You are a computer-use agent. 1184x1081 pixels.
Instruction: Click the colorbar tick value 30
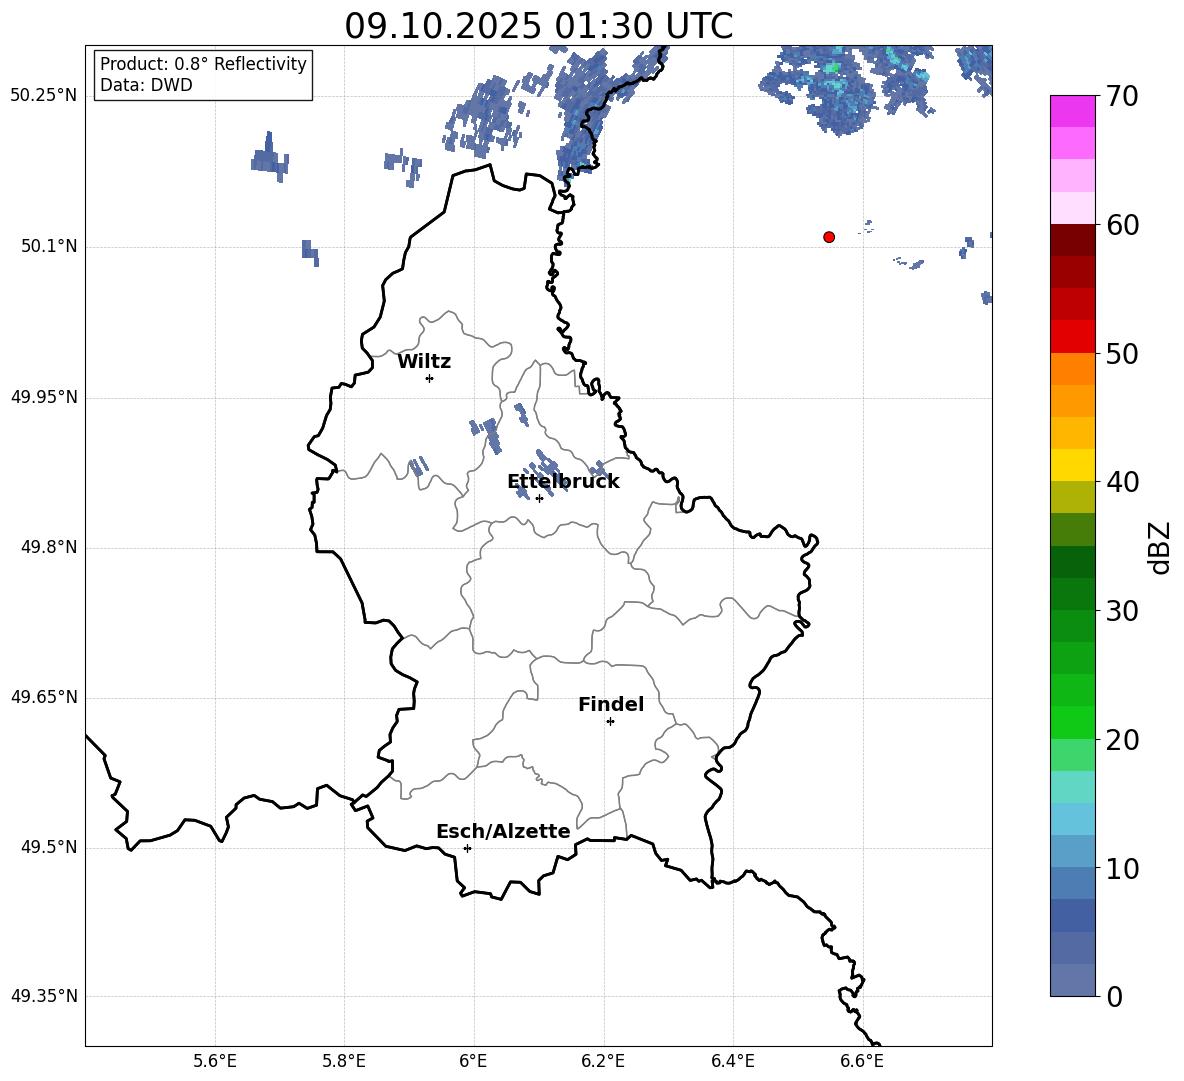coord(1122,611)
